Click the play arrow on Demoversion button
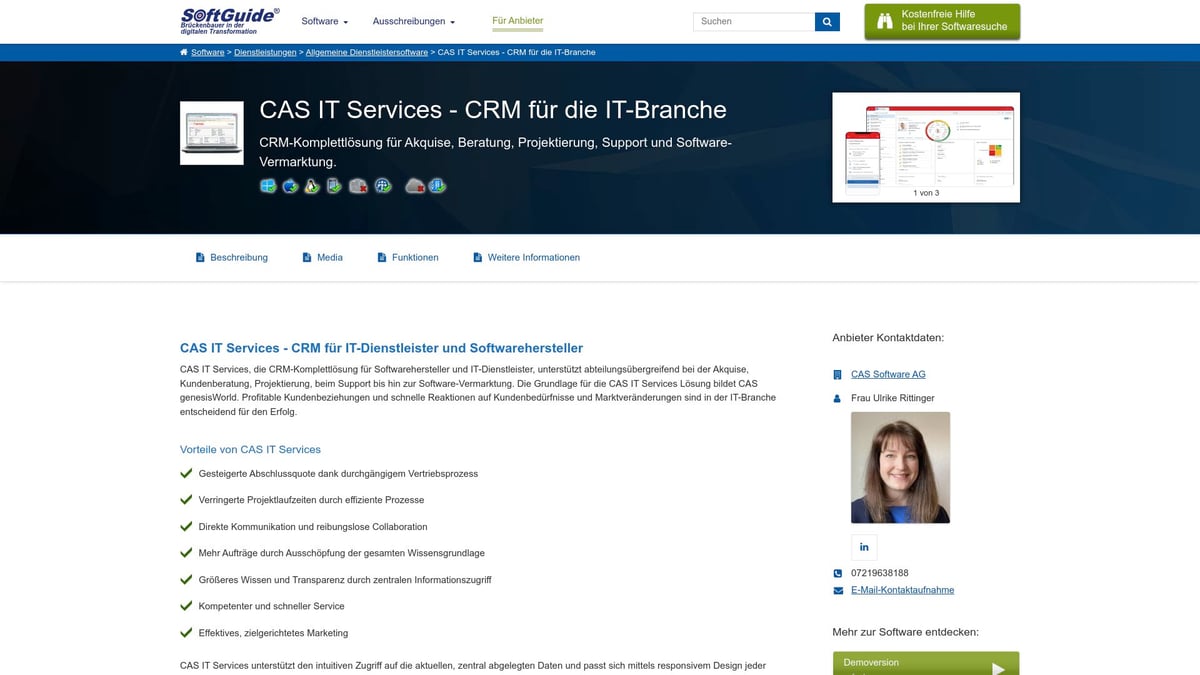Viewport: 1200px width, 675px height. [998, 669]
